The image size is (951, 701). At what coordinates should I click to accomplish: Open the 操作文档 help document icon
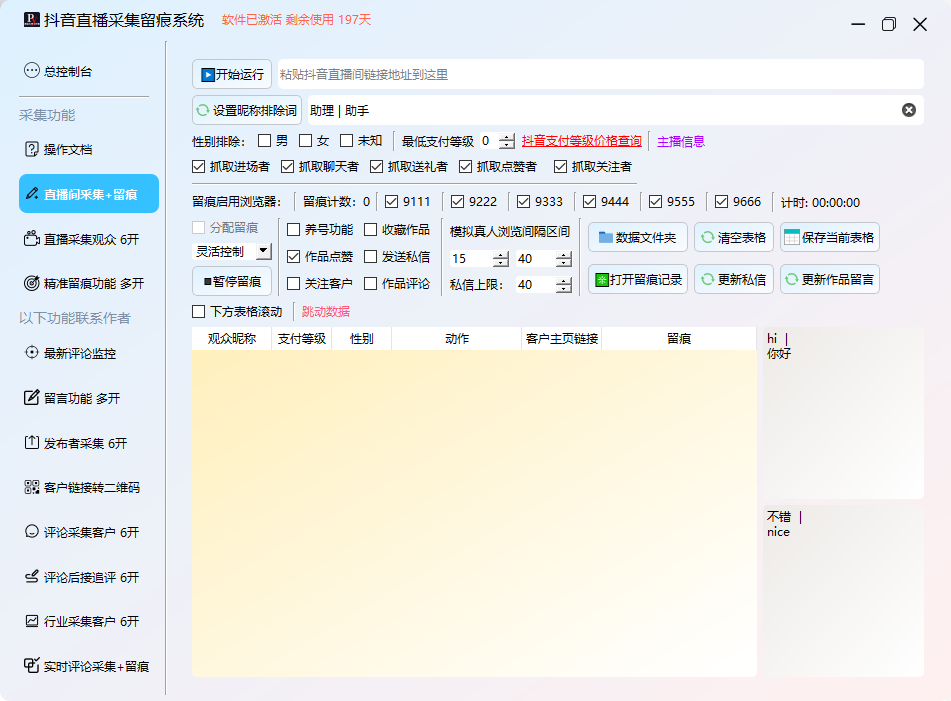32,149
